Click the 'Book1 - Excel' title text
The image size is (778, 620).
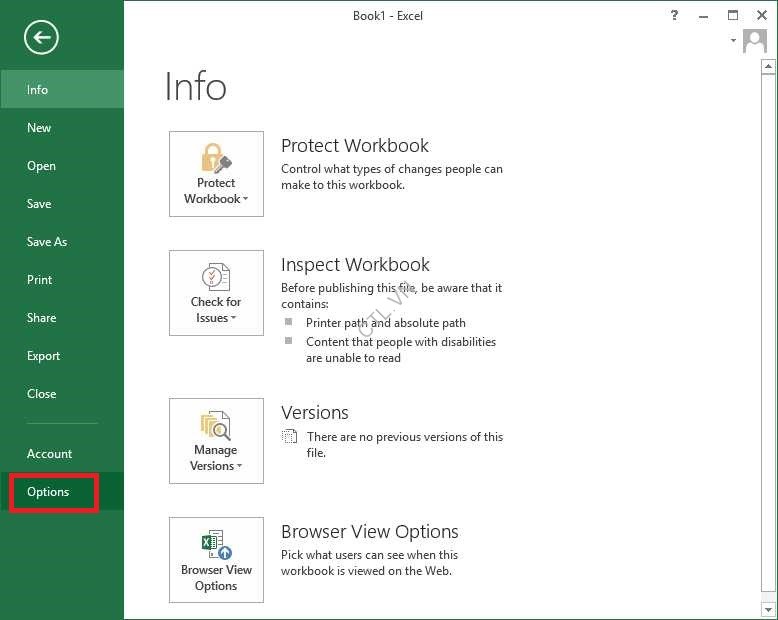pos(388,16)
